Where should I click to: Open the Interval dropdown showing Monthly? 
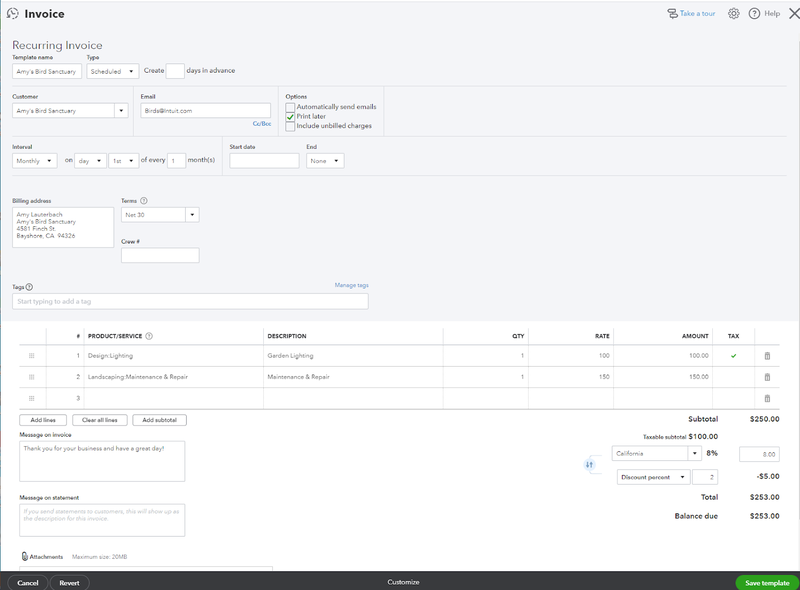click(35, 161)
